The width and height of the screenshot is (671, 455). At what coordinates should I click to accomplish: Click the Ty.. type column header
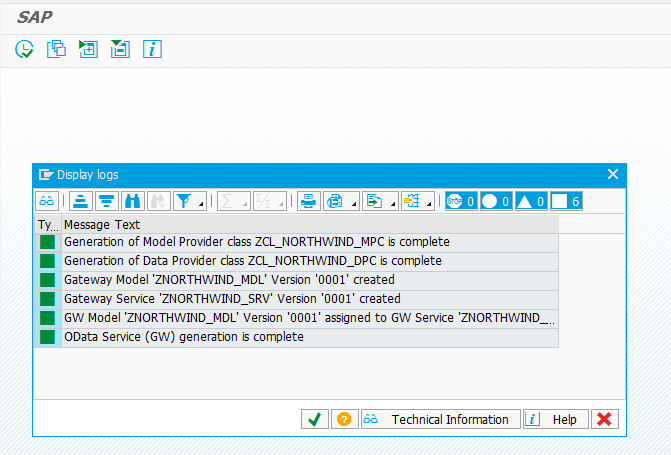click(x=48, y=225)
